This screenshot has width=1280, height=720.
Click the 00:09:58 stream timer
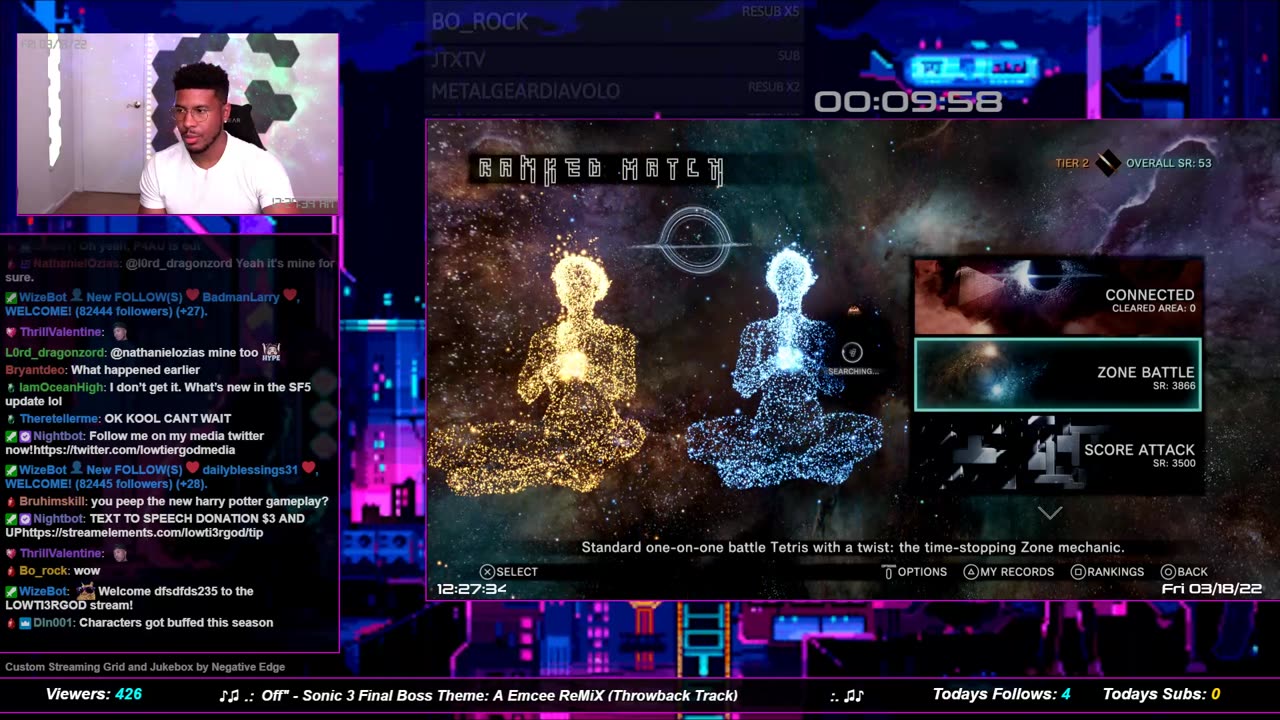908,102
